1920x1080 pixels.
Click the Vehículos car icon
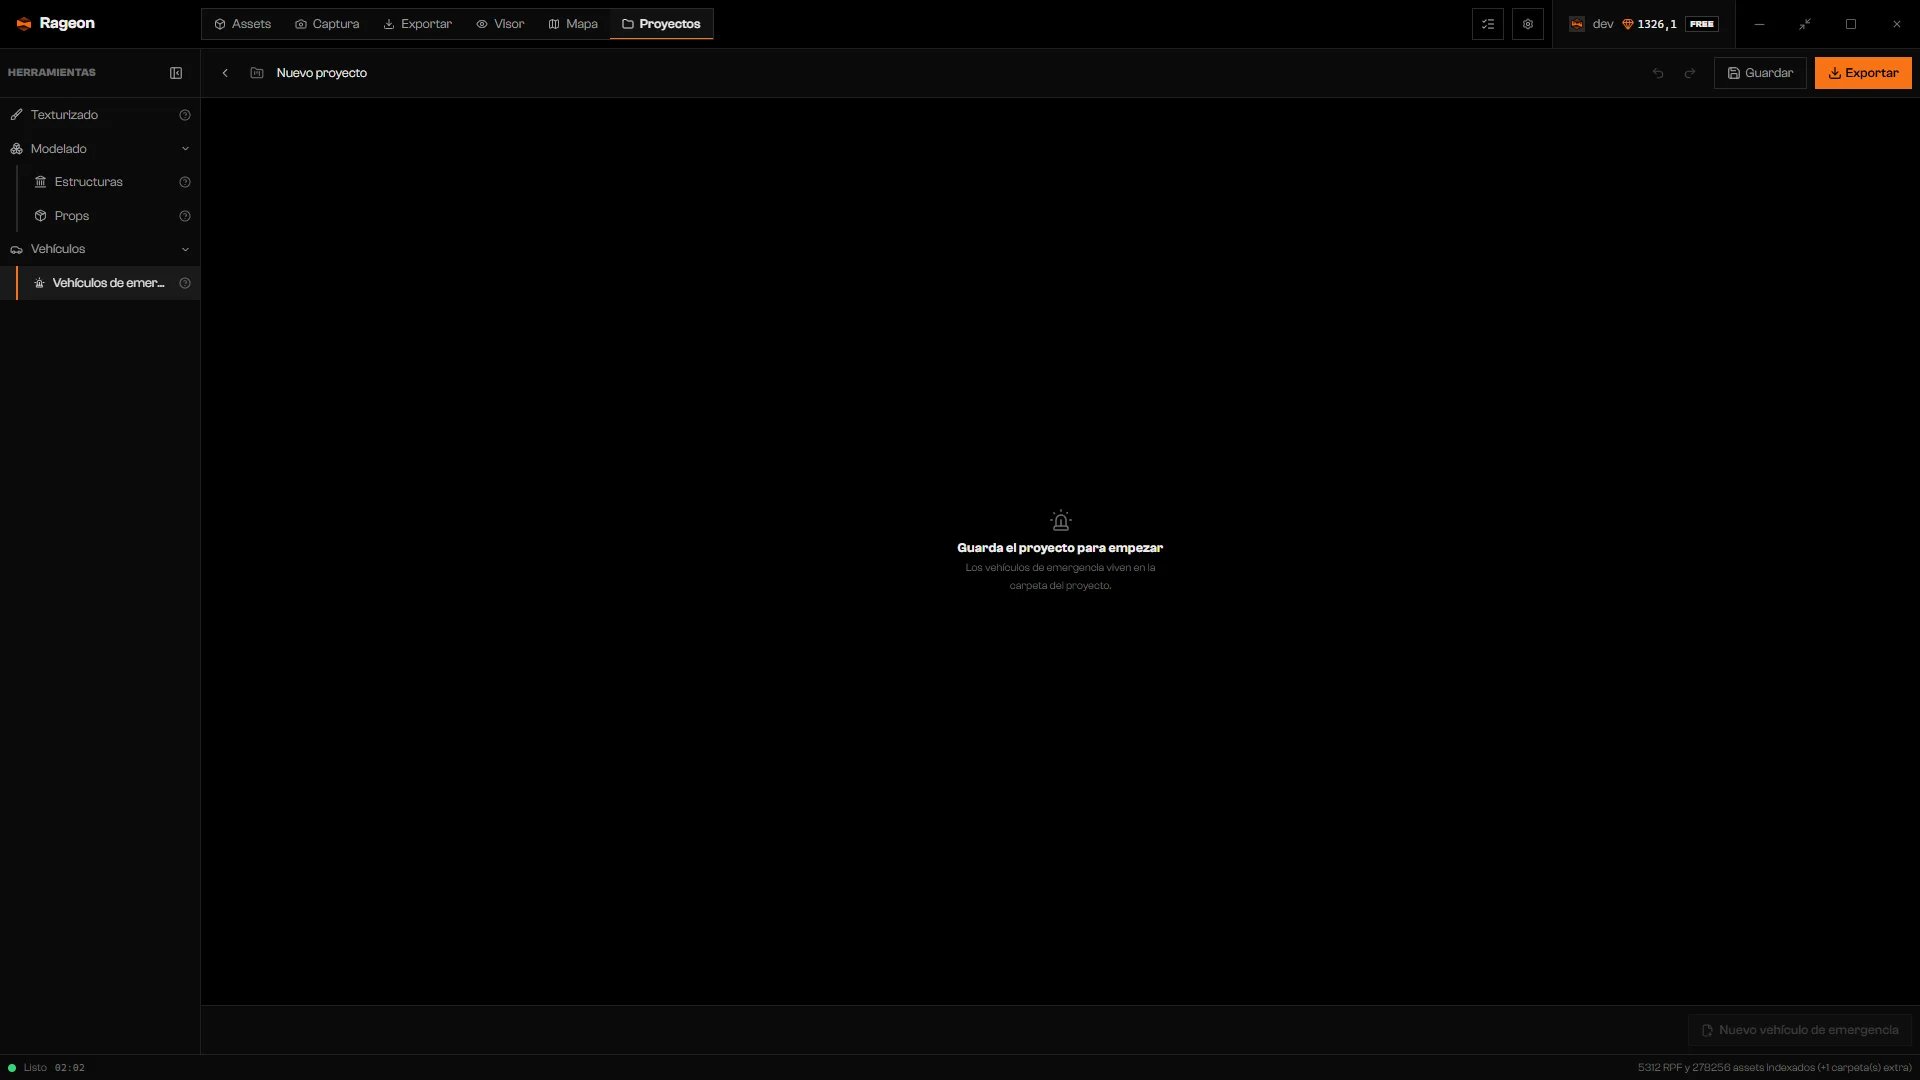click(x=16, y=249)
